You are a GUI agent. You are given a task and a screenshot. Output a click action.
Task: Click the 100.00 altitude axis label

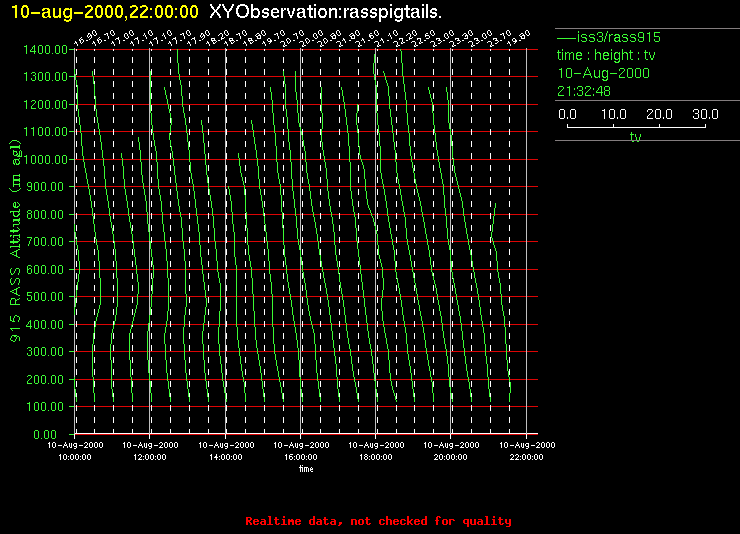pyautogui.click(x=46, y=407)
